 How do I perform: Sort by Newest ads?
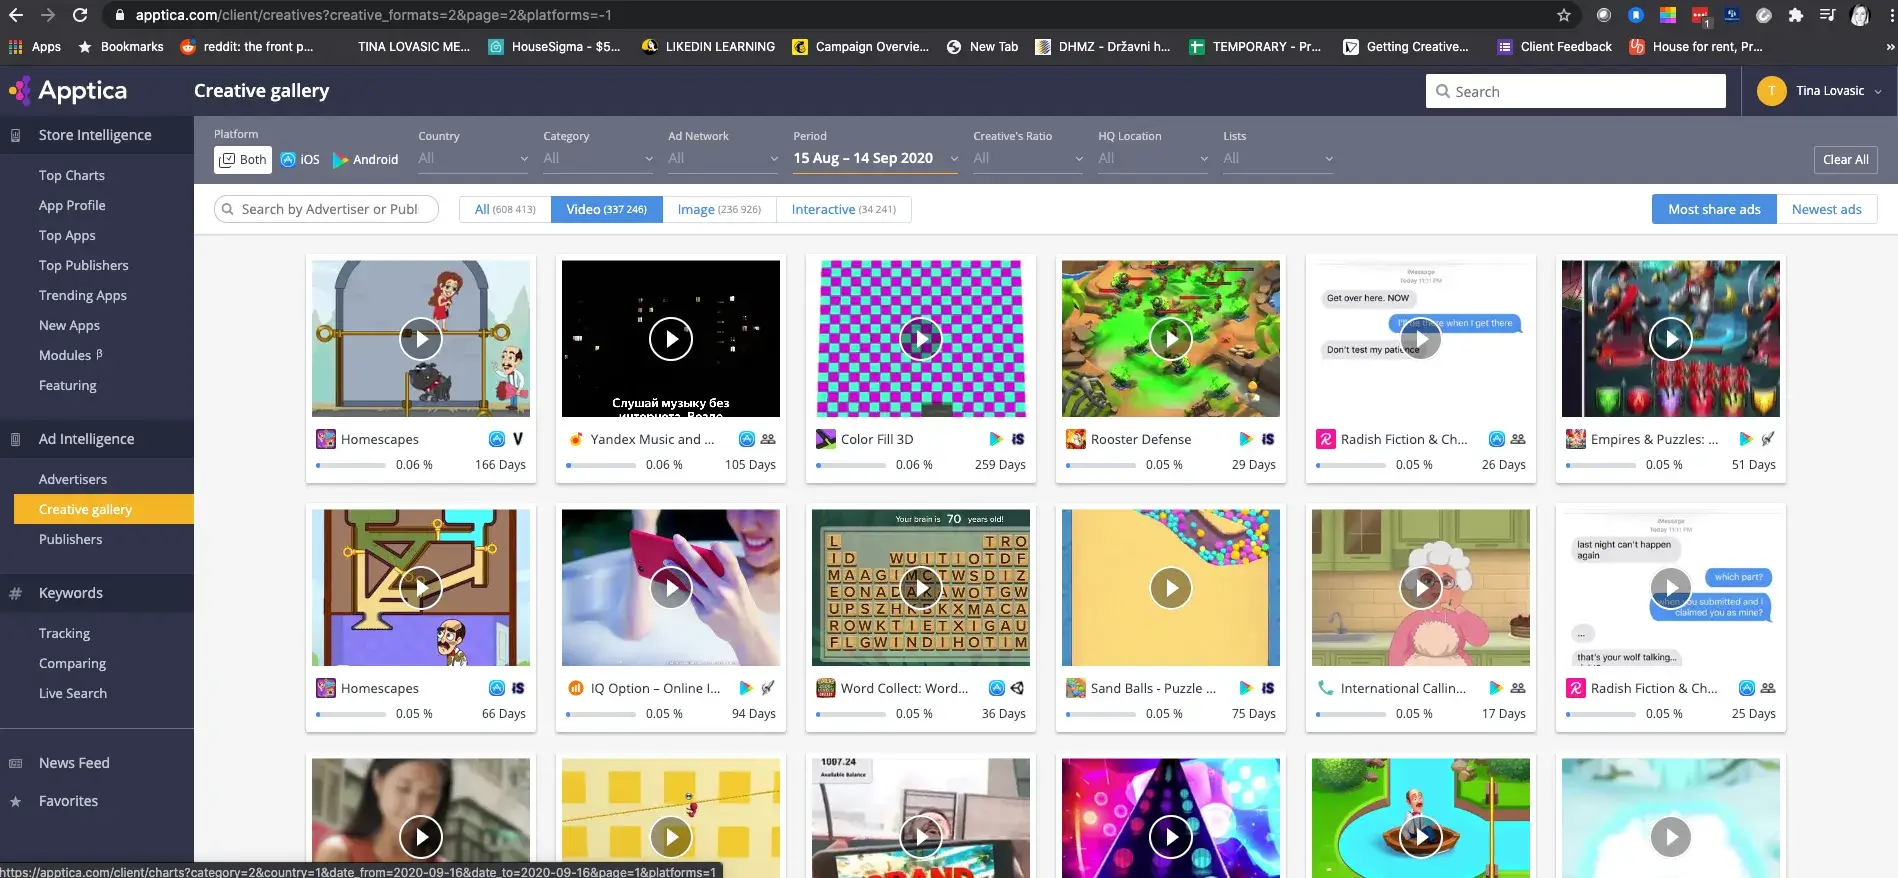pos(1826,210)
